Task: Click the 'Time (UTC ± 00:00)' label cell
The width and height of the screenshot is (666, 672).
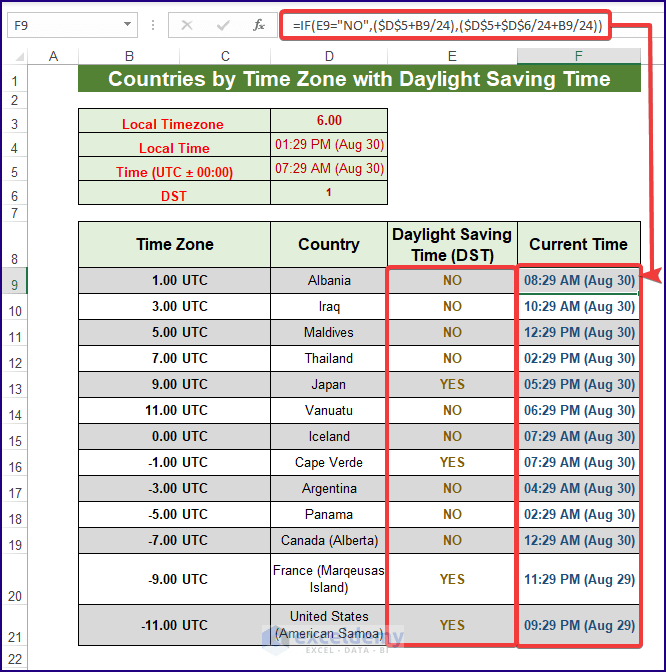Action: click(x=174, y=169)
